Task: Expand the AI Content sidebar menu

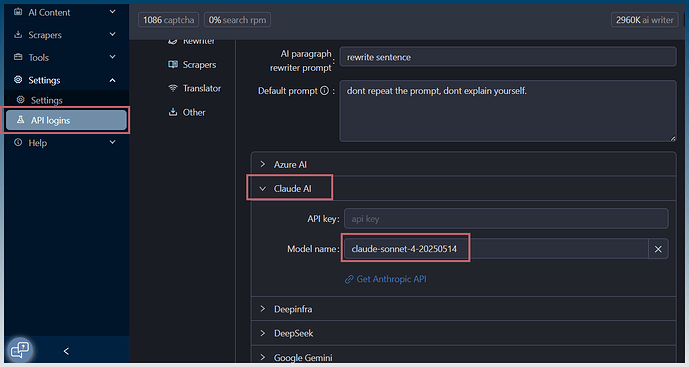Action: (x=66, y=12)
